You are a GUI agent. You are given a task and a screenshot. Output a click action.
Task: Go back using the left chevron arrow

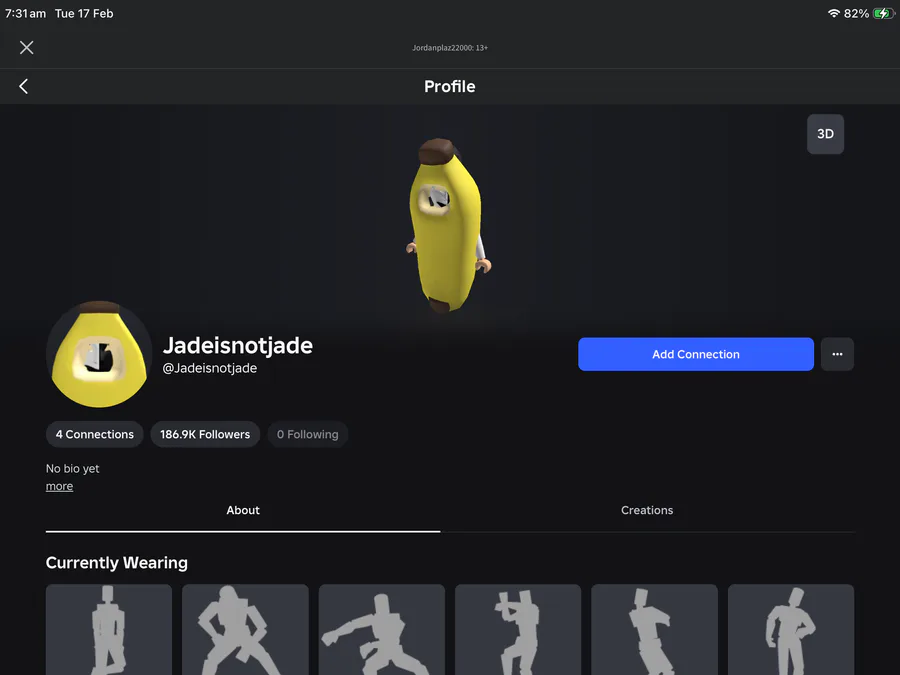[24, 87]
